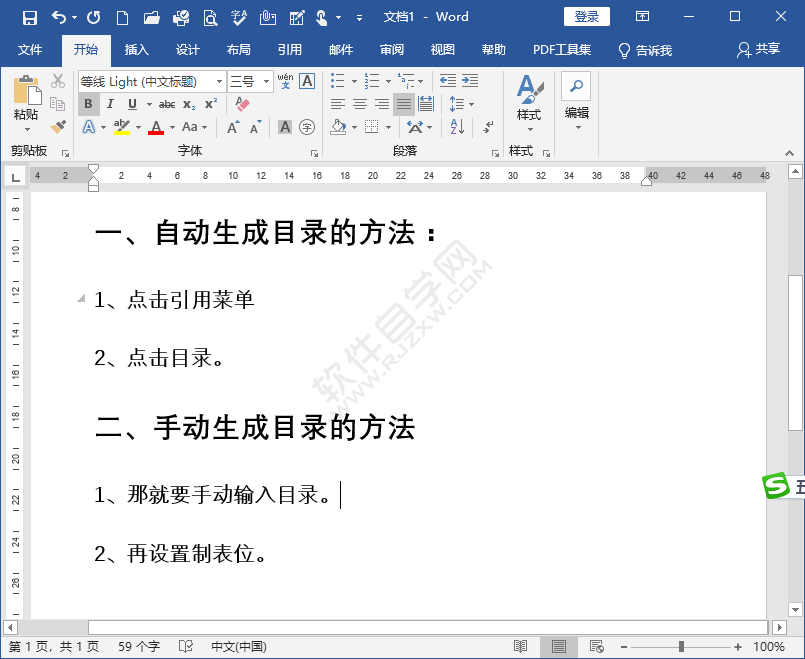Viewport: 805px width, 659px height.
Task: Expand the font color dropdown arrow
Action: [x=170, y=126]
